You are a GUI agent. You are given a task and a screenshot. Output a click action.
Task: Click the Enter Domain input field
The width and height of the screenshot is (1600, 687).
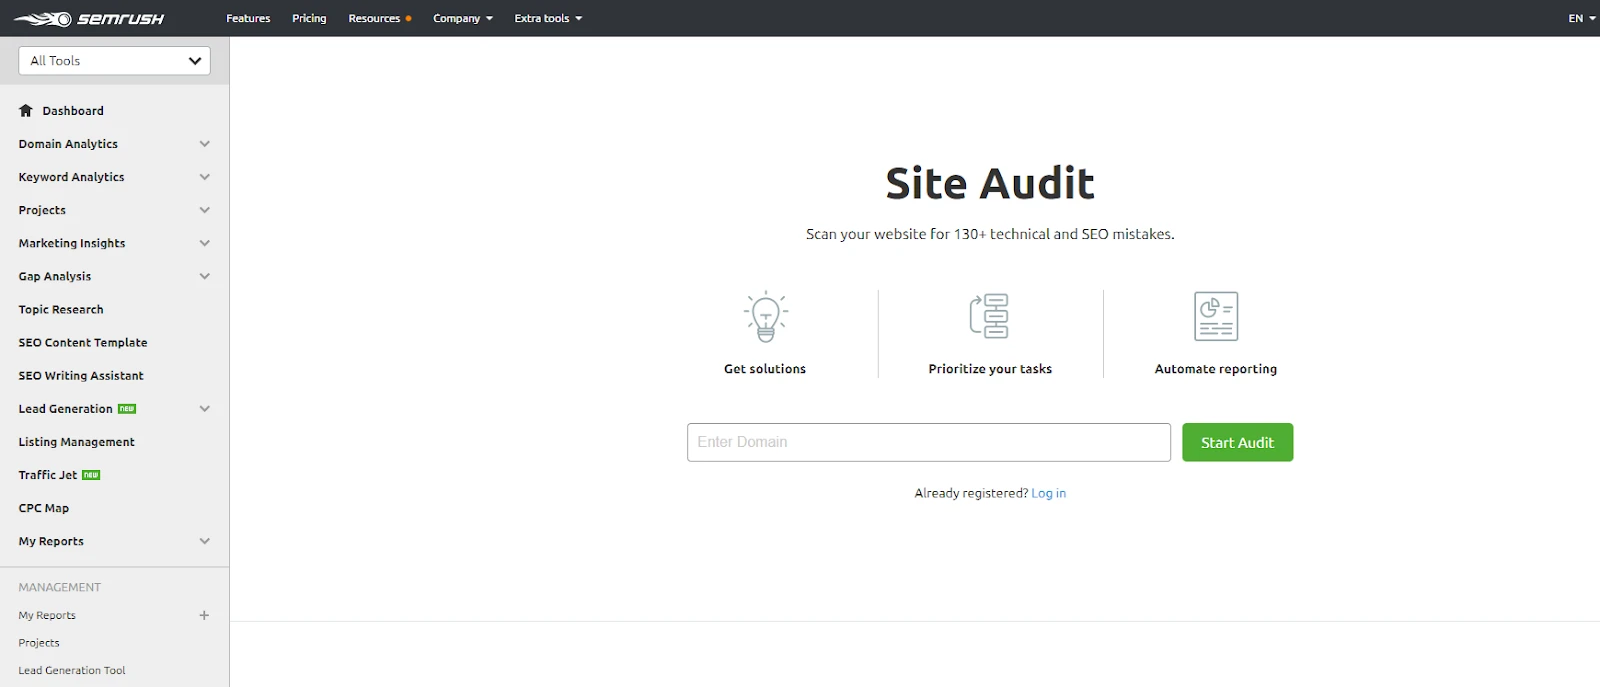(928, 442)
